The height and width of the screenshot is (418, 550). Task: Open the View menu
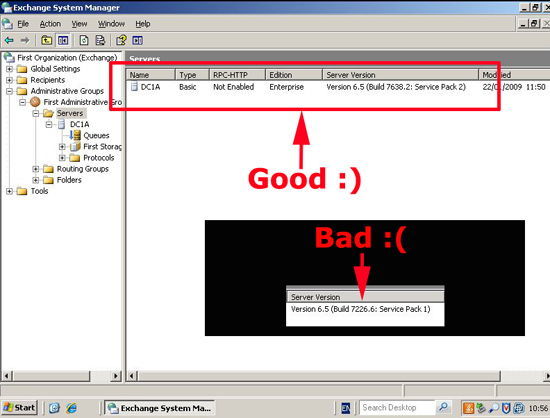click(79, 24)
